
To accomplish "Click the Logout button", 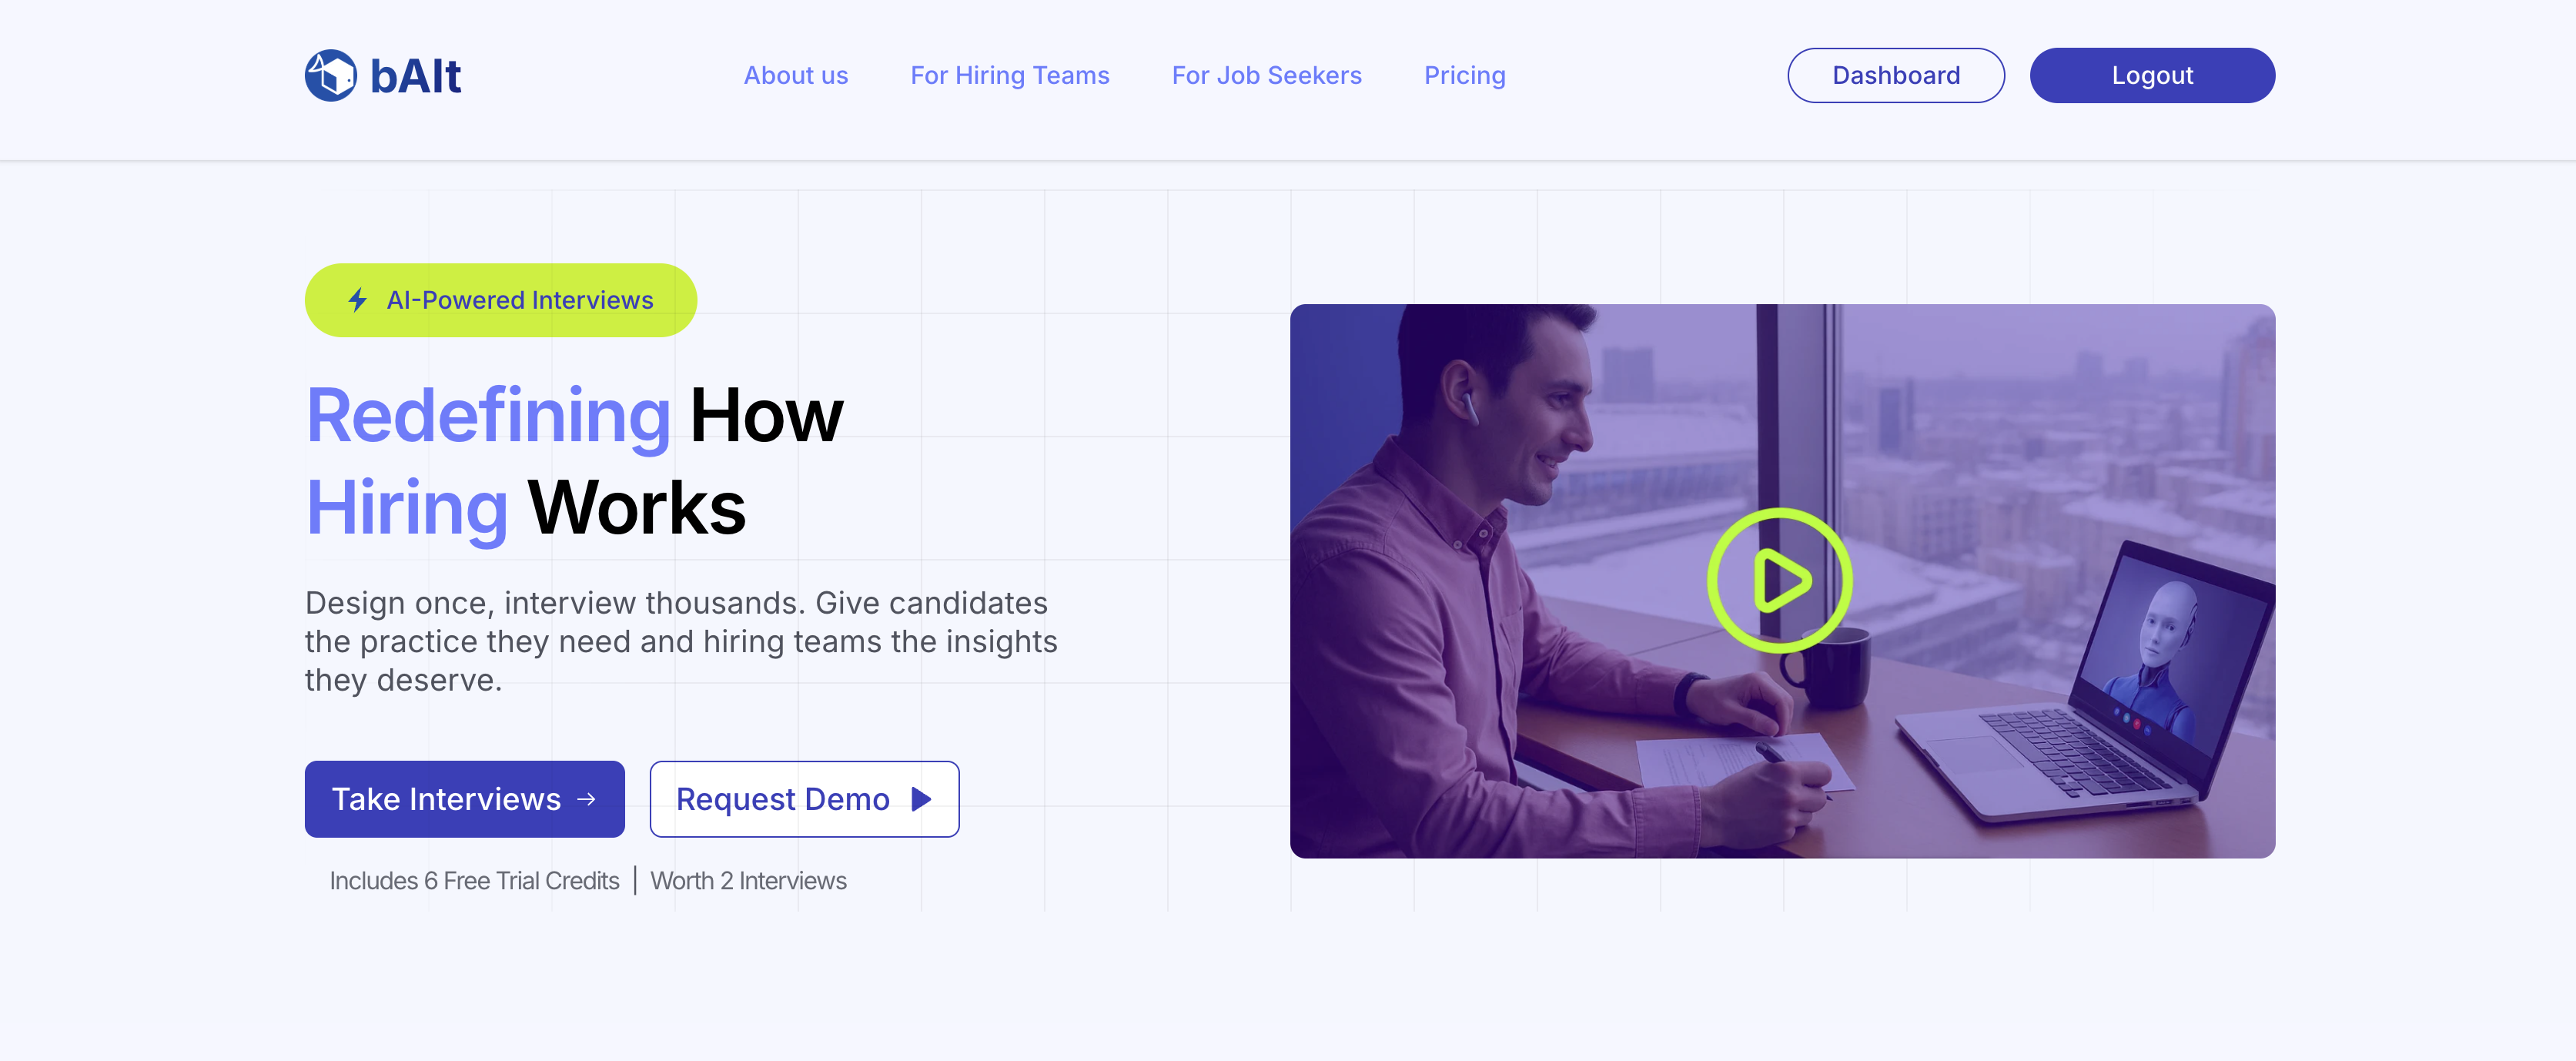I will click(2152, 75).
